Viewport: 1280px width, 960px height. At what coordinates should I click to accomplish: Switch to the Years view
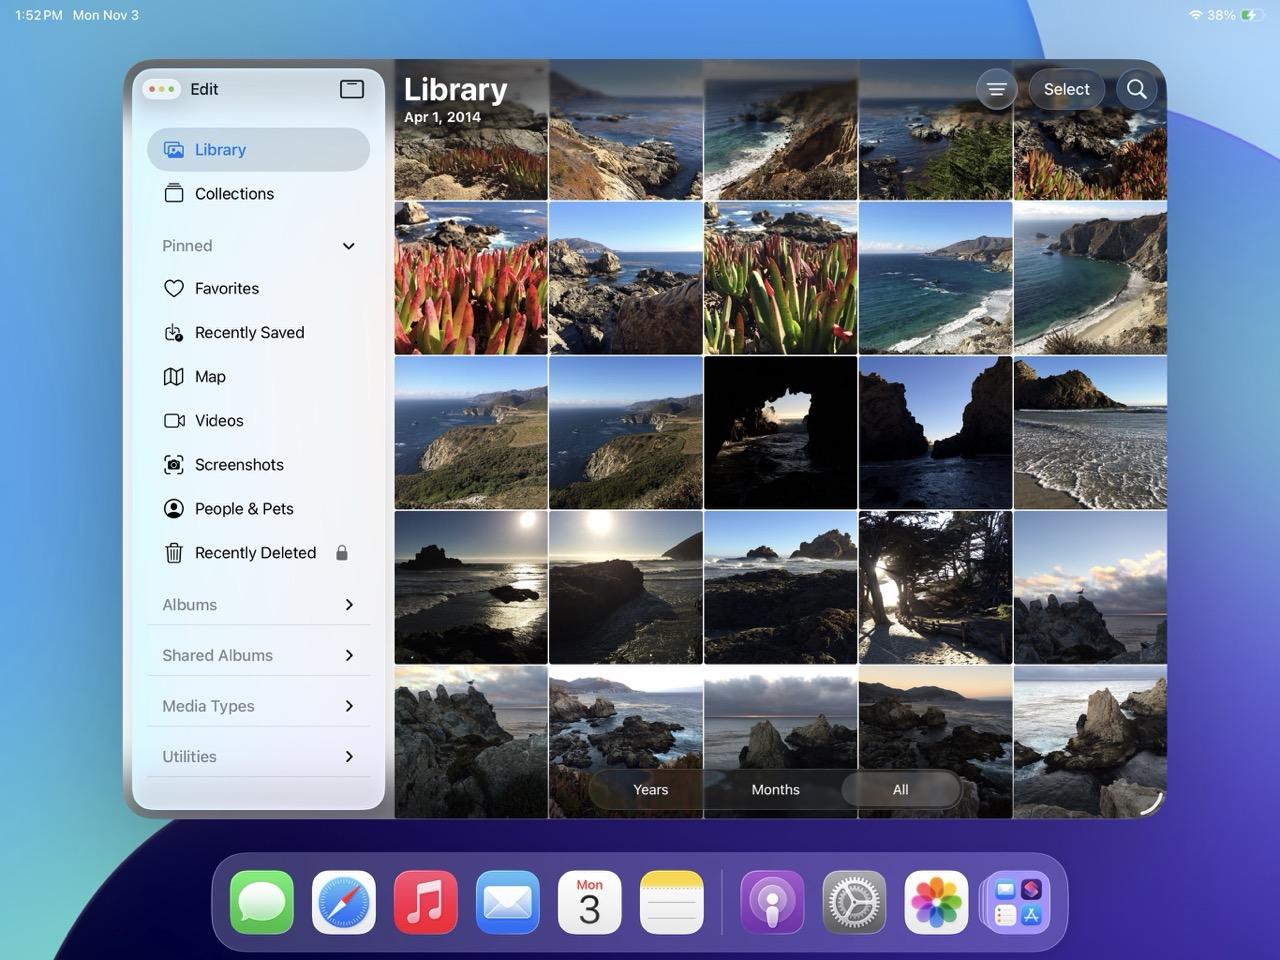651,790
